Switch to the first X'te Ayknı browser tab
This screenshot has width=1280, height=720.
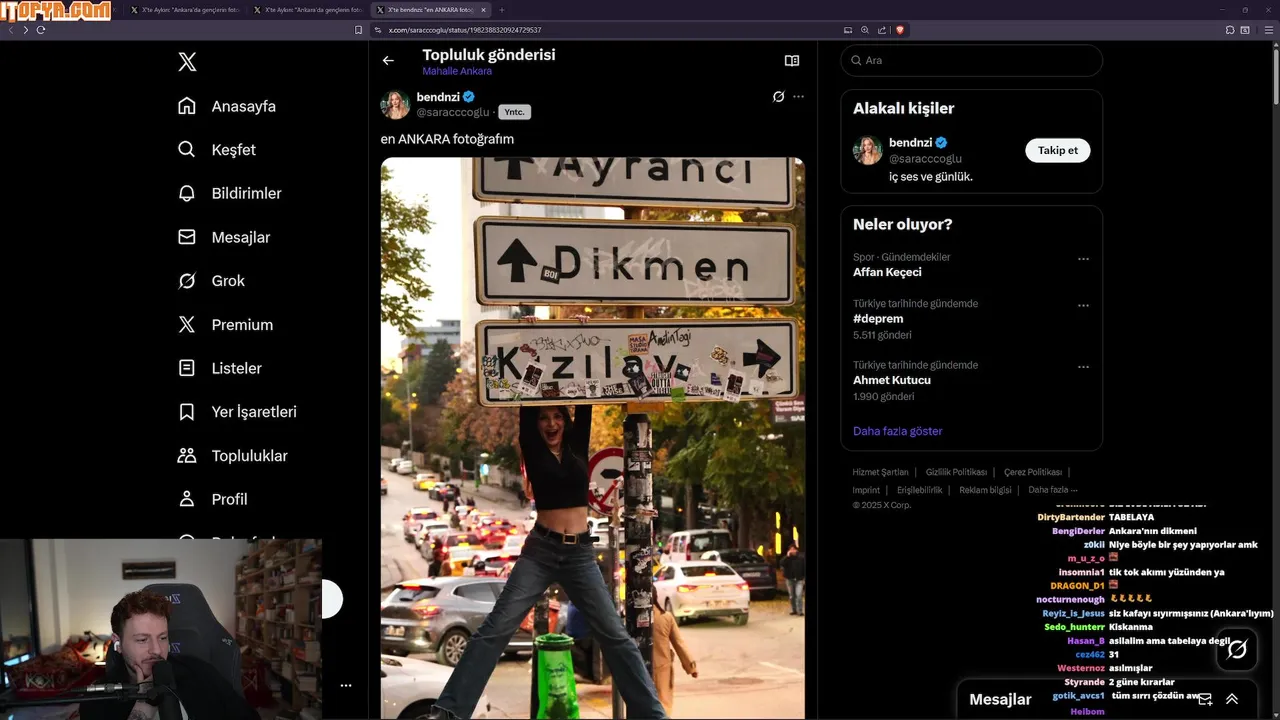click(x=185, y=10)
